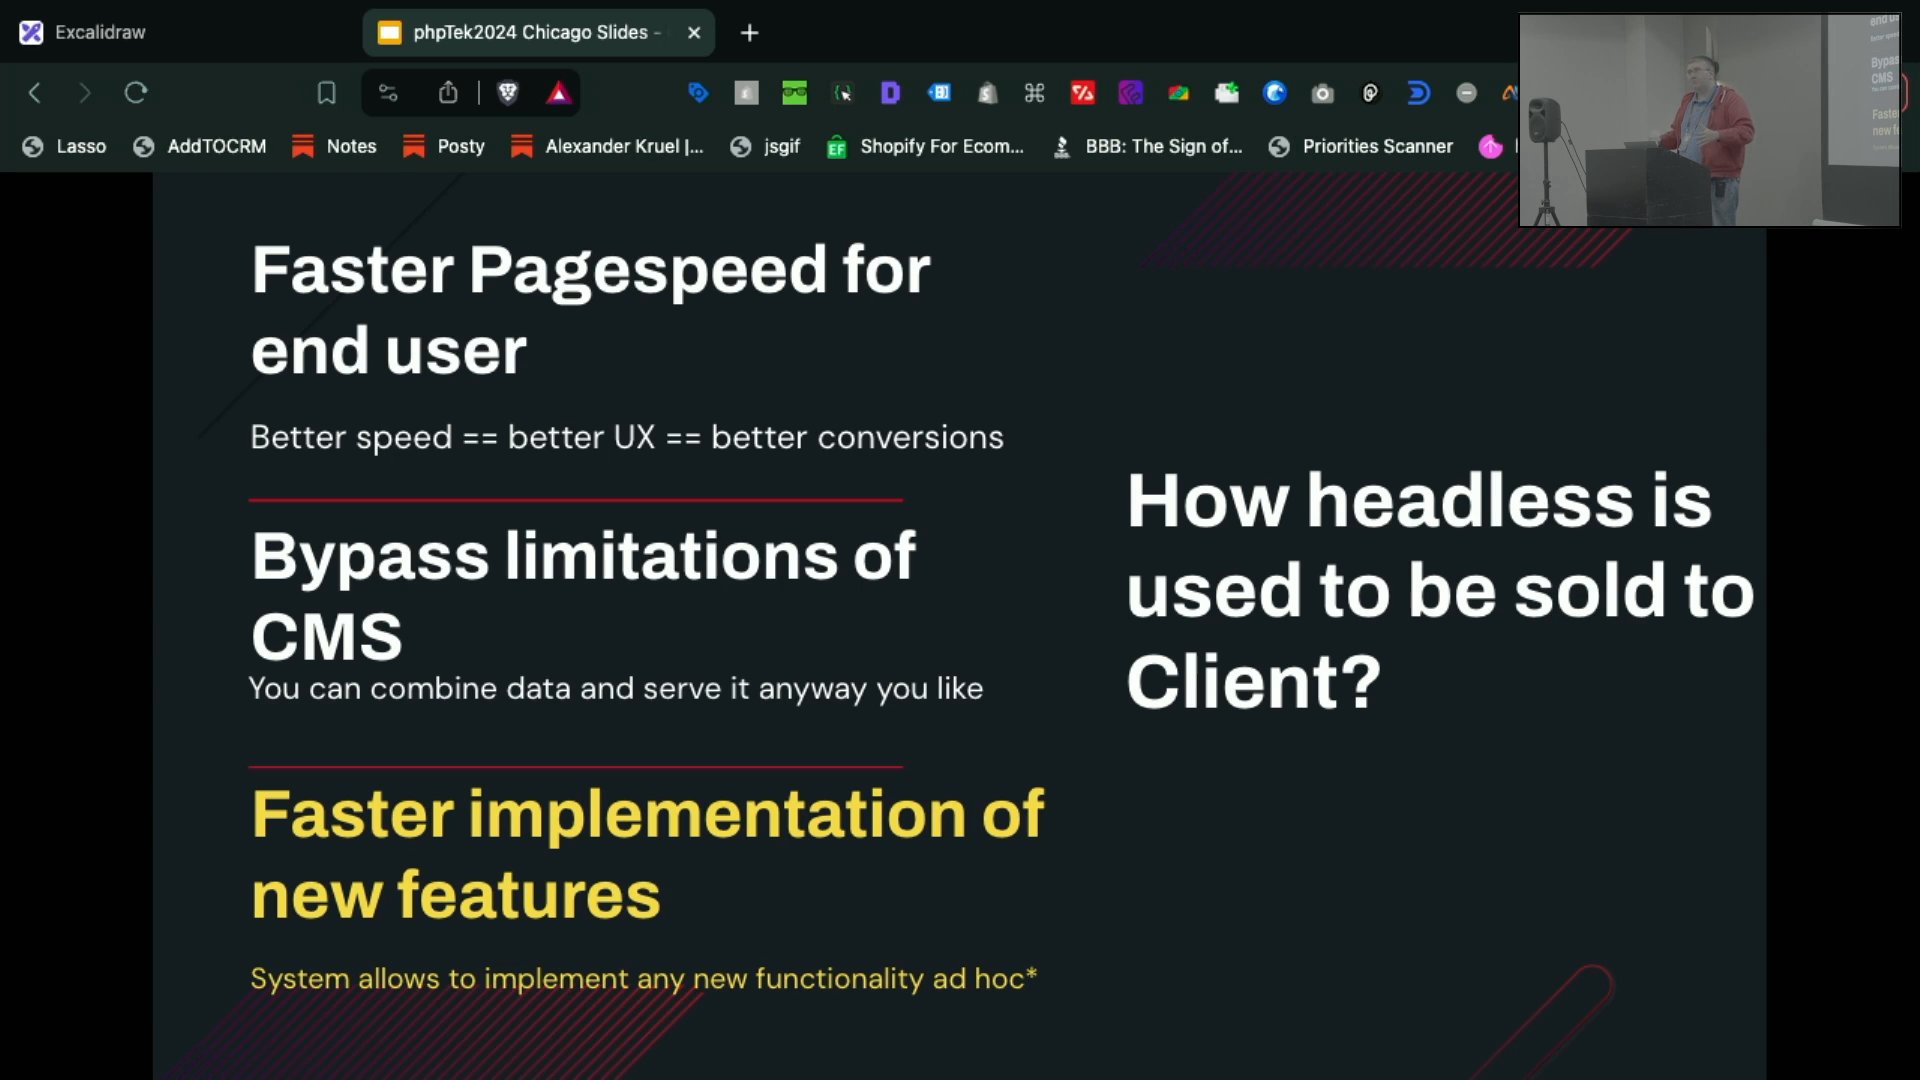The width and height of the screenshot is (1920, 1080).
Task: Open the AddTOCRM bookmark
Action: [x=200, y=146]
